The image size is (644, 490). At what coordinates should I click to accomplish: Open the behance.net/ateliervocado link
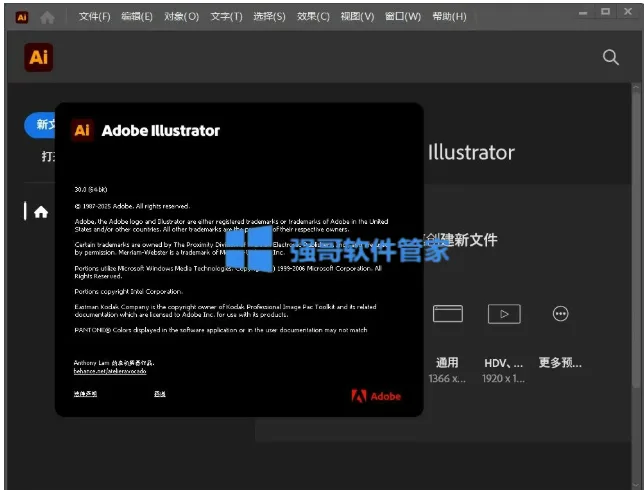[x=110, y=371]
